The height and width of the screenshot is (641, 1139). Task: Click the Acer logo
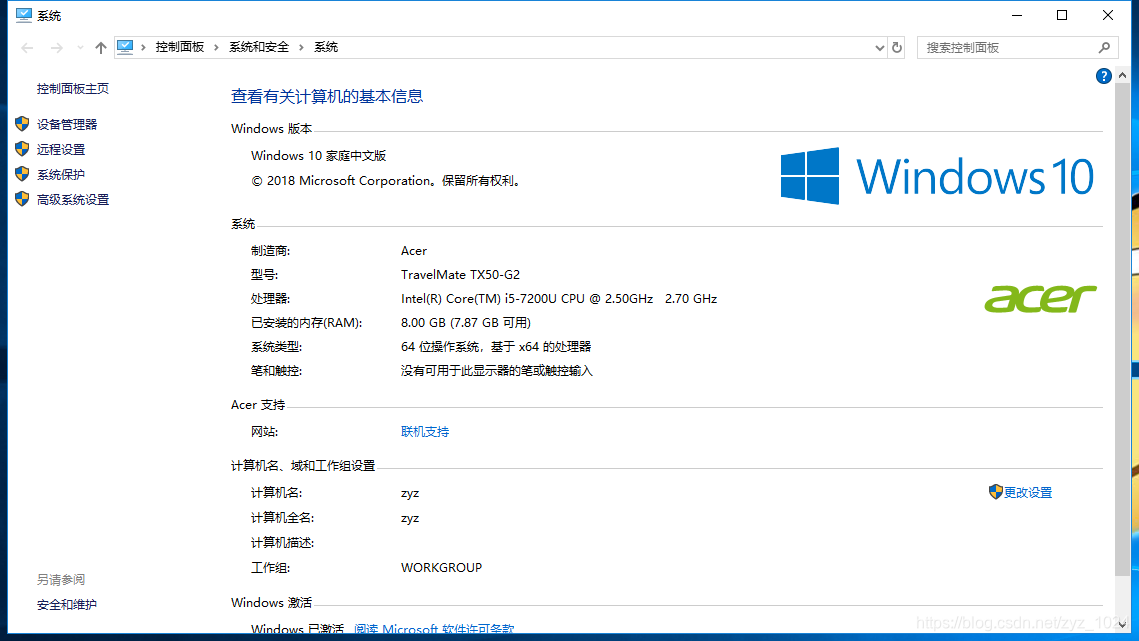click(1040, 299)
